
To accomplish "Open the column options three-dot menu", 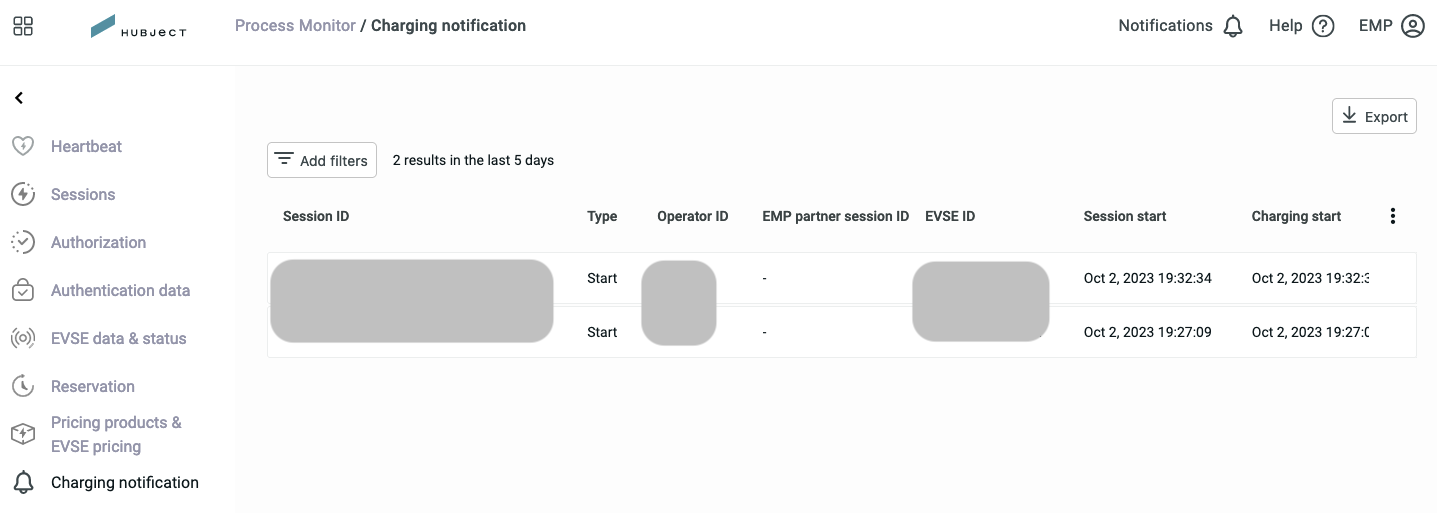I will point(1392,216).
